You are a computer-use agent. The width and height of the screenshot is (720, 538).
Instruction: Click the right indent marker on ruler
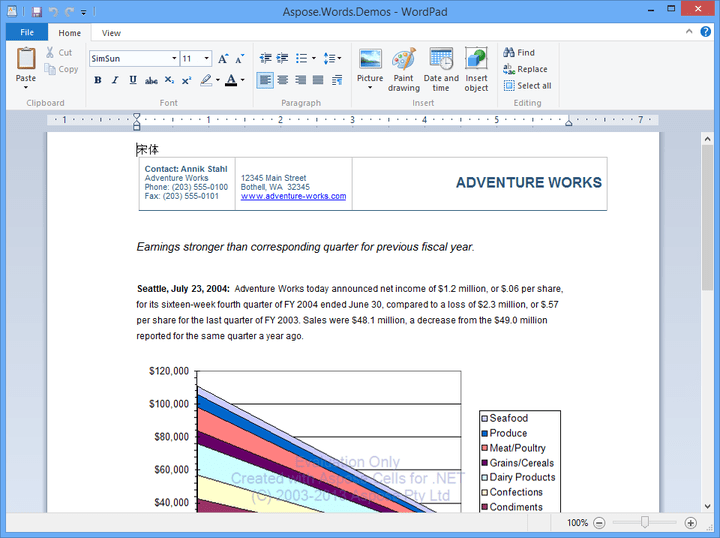568,123
